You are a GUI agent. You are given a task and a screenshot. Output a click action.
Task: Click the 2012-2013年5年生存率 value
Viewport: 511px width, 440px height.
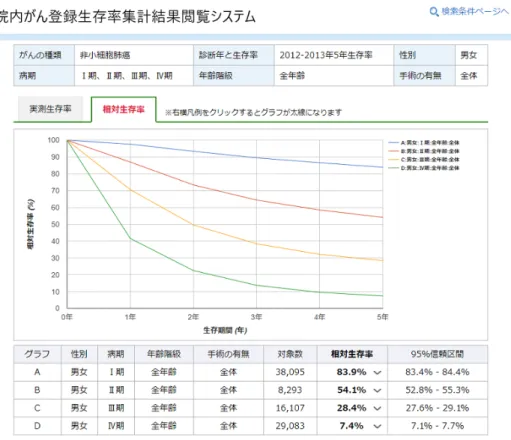point(326,55)
